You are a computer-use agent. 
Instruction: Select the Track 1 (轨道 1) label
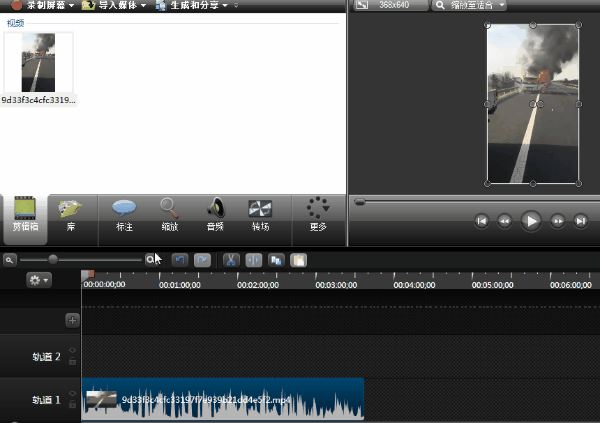[46, 400]
